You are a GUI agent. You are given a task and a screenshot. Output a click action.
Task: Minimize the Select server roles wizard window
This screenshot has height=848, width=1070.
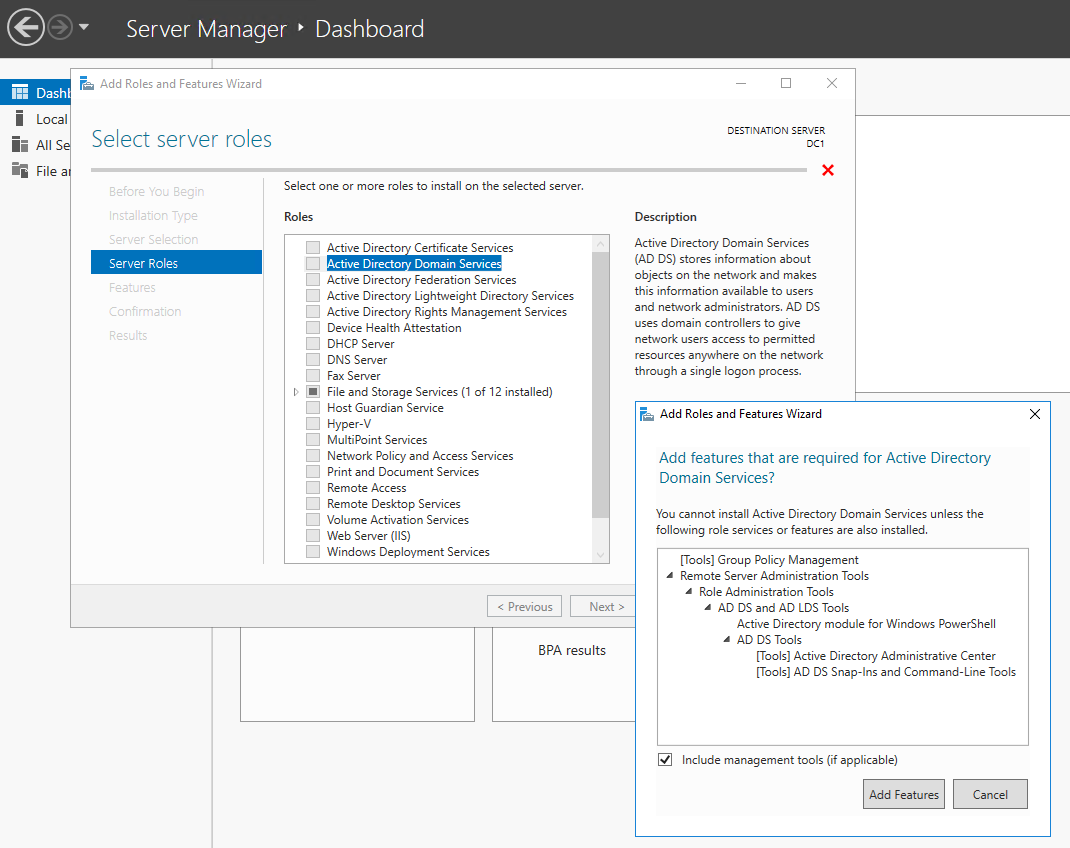[x=741, y=83]
